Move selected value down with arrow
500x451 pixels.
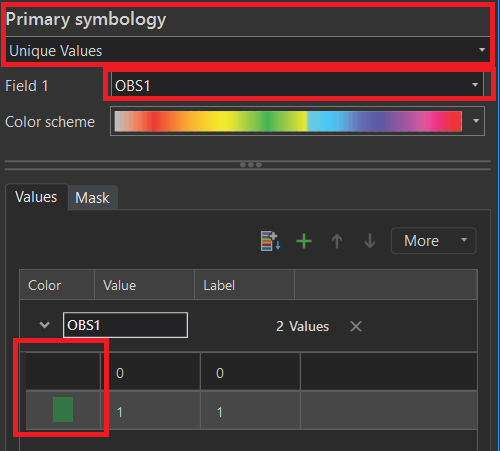tap(370, 241)
